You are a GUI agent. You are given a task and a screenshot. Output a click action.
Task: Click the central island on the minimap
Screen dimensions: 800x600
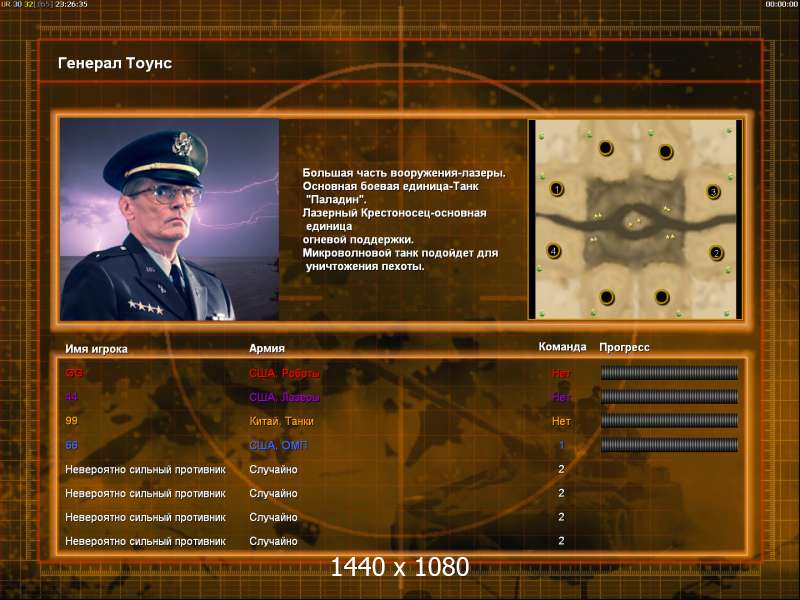click(634, 222)
